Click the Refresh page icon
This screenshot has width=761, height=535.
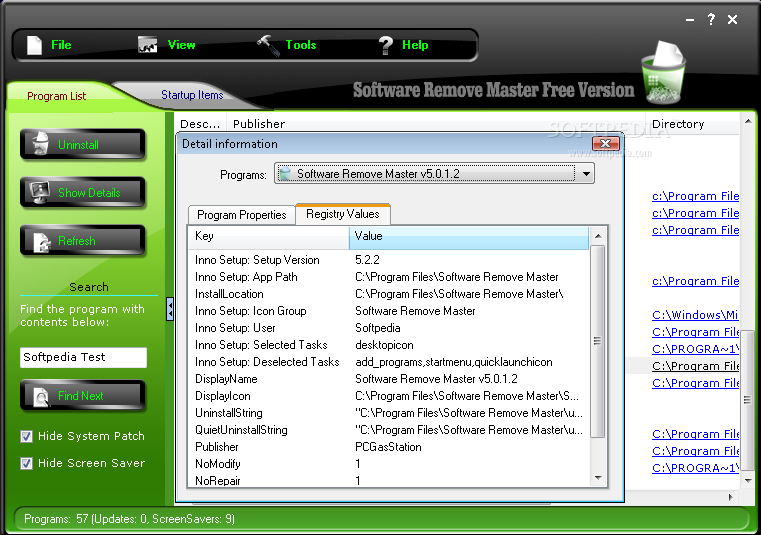pyautogui.click(x=42, y=242)
